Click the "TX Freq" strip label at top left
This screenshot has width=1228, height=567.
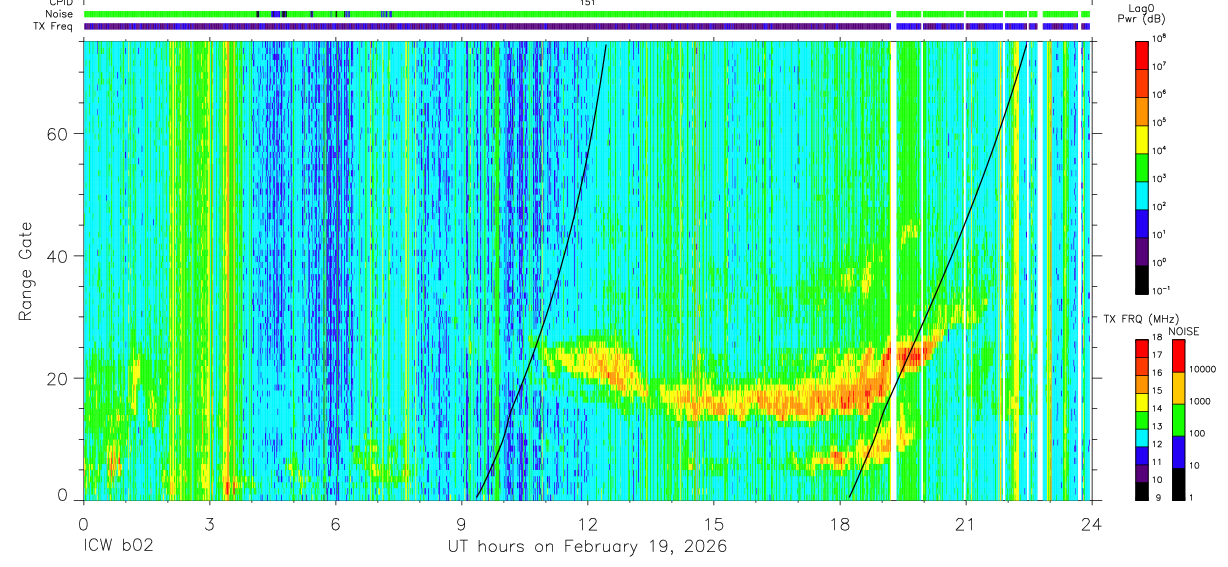pos(53,26)
